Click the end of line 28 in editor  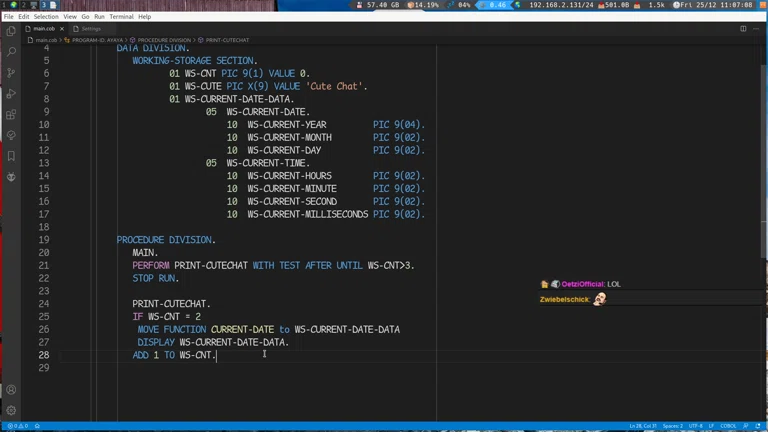pos(217,355)
